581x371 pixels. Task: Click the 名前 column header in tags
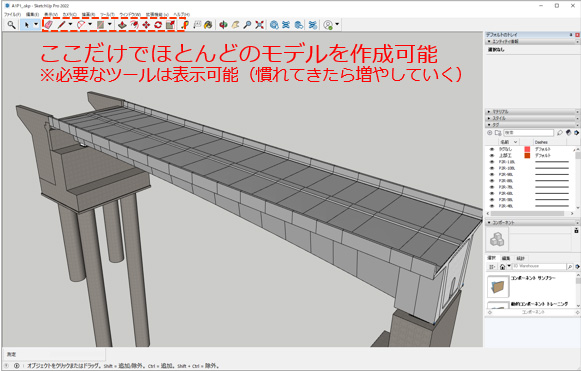click(508, 142)
